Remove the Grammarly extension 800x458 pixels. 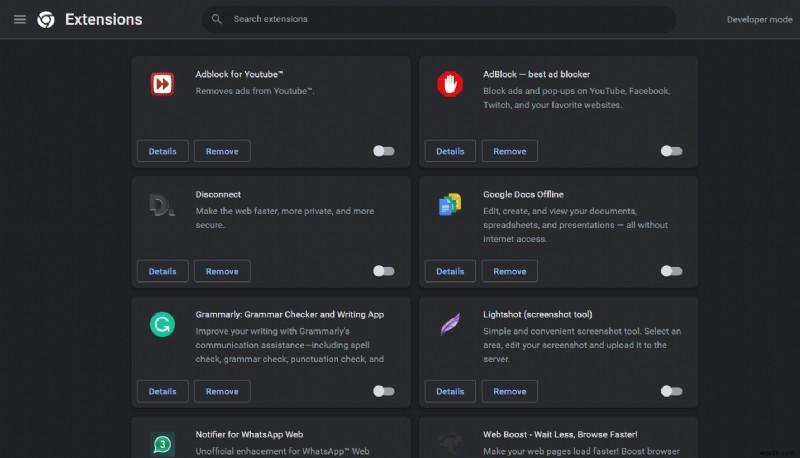pyautogui.click(x=222, y=391)
